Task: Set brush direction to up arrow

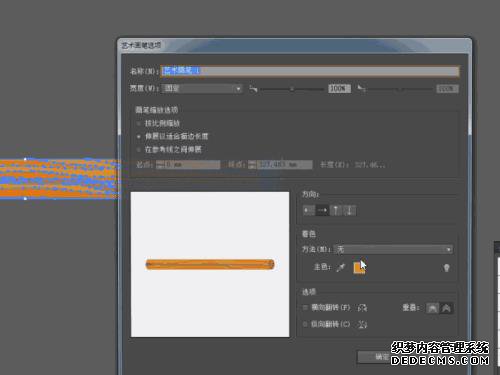Action: (x=336, y=210)
